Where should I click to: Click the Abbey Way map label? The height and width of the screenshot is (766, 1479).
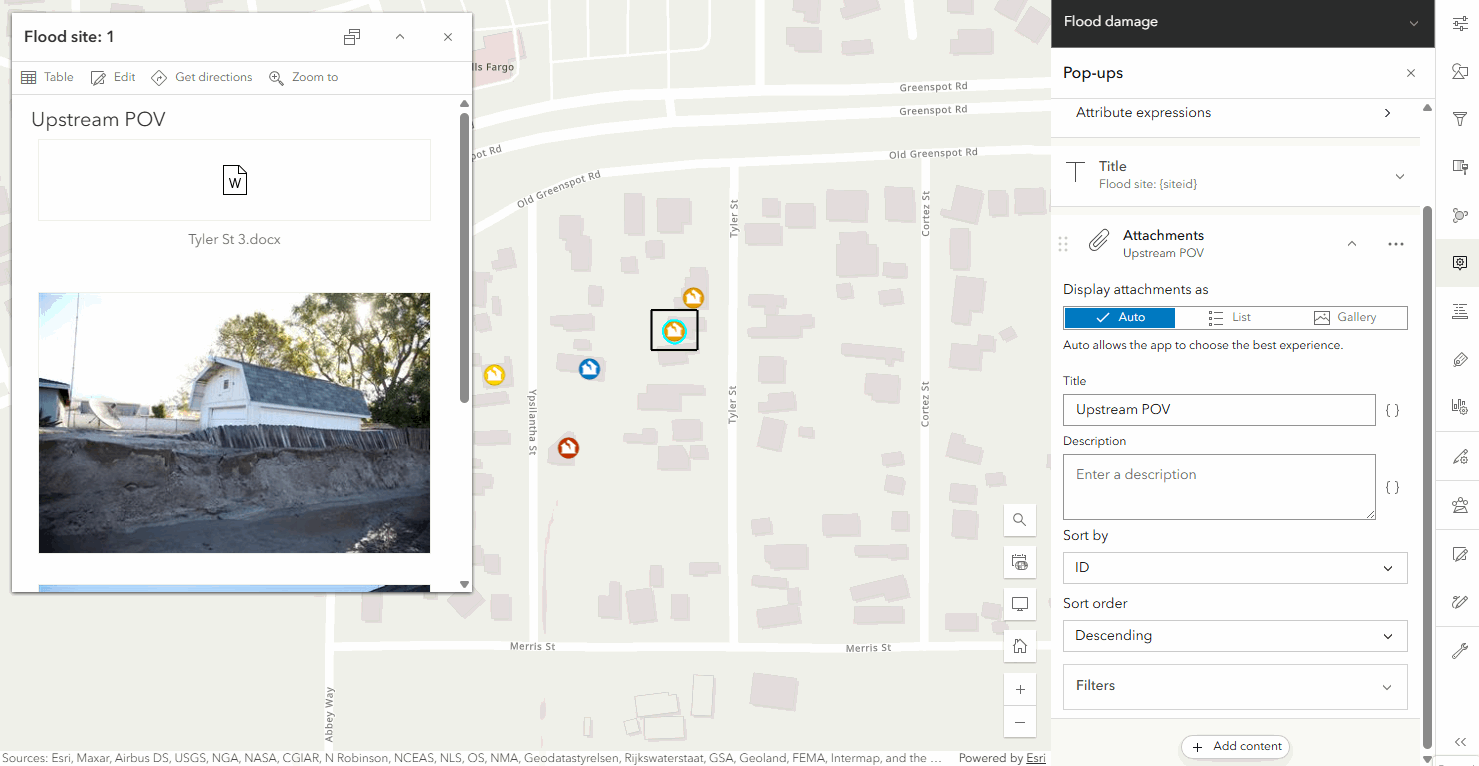click(x=330, y=714)
